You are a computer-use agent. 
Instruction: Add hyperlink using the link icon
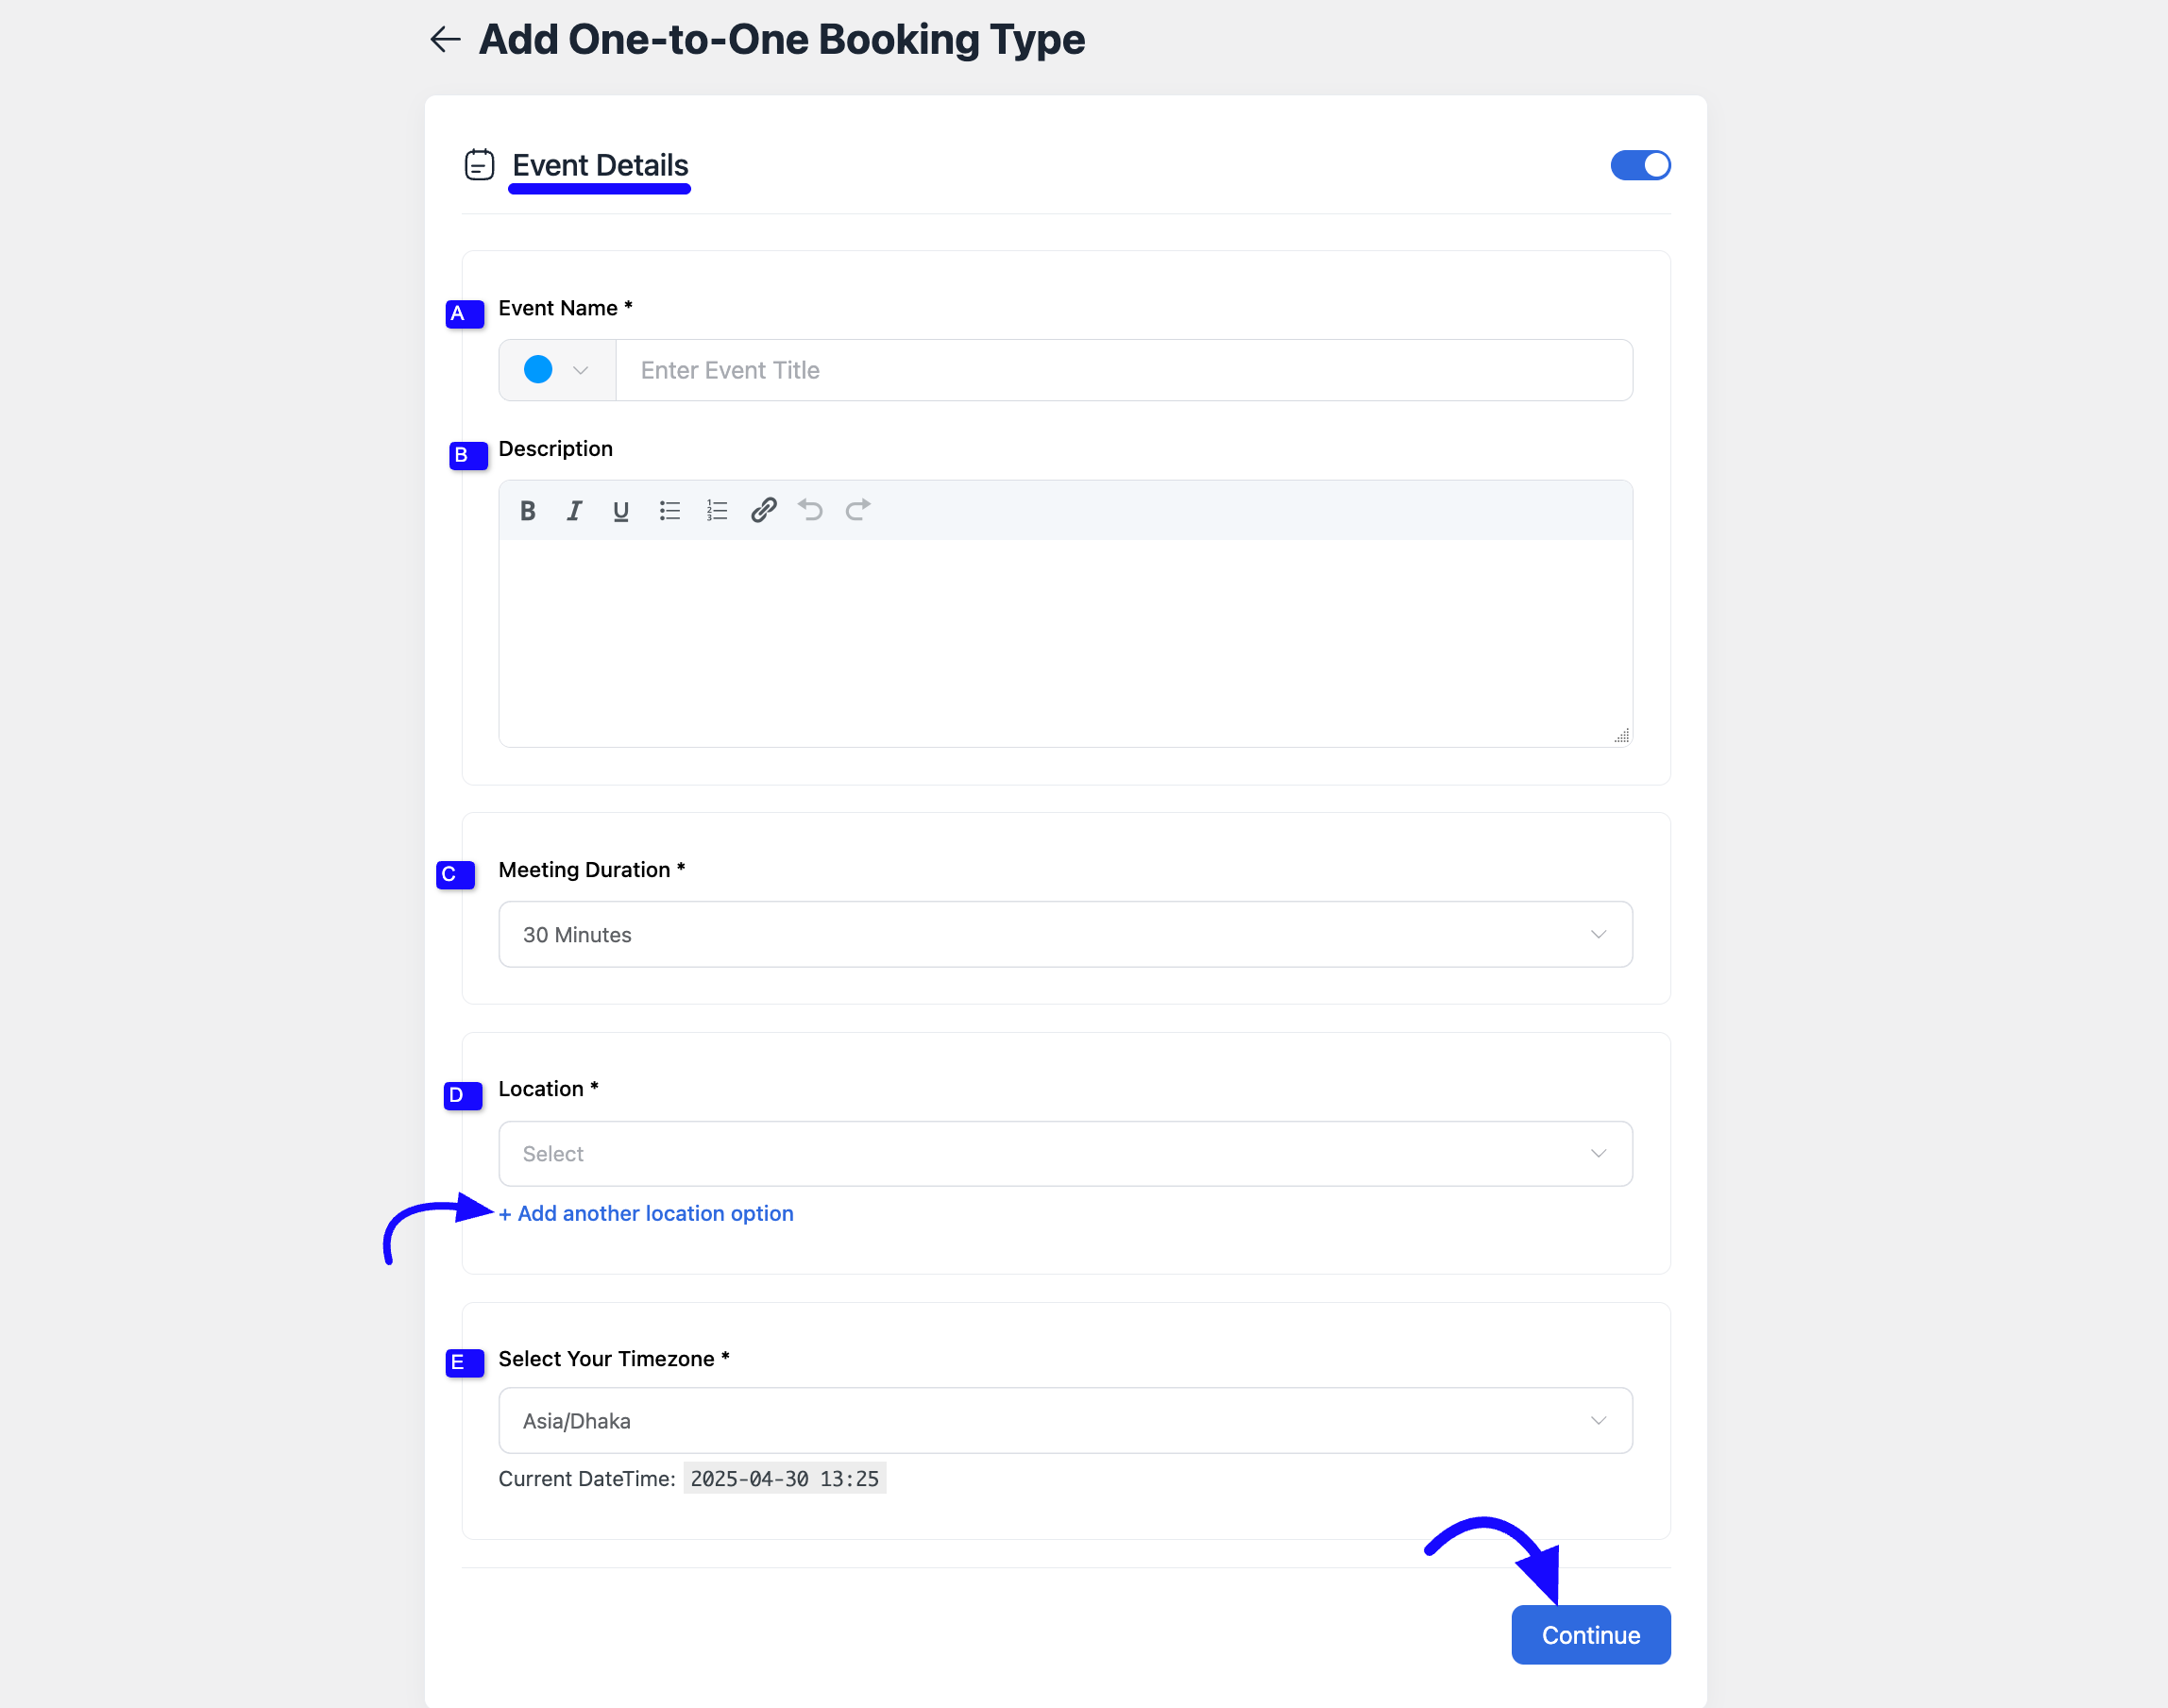click(x=764, y=510)
